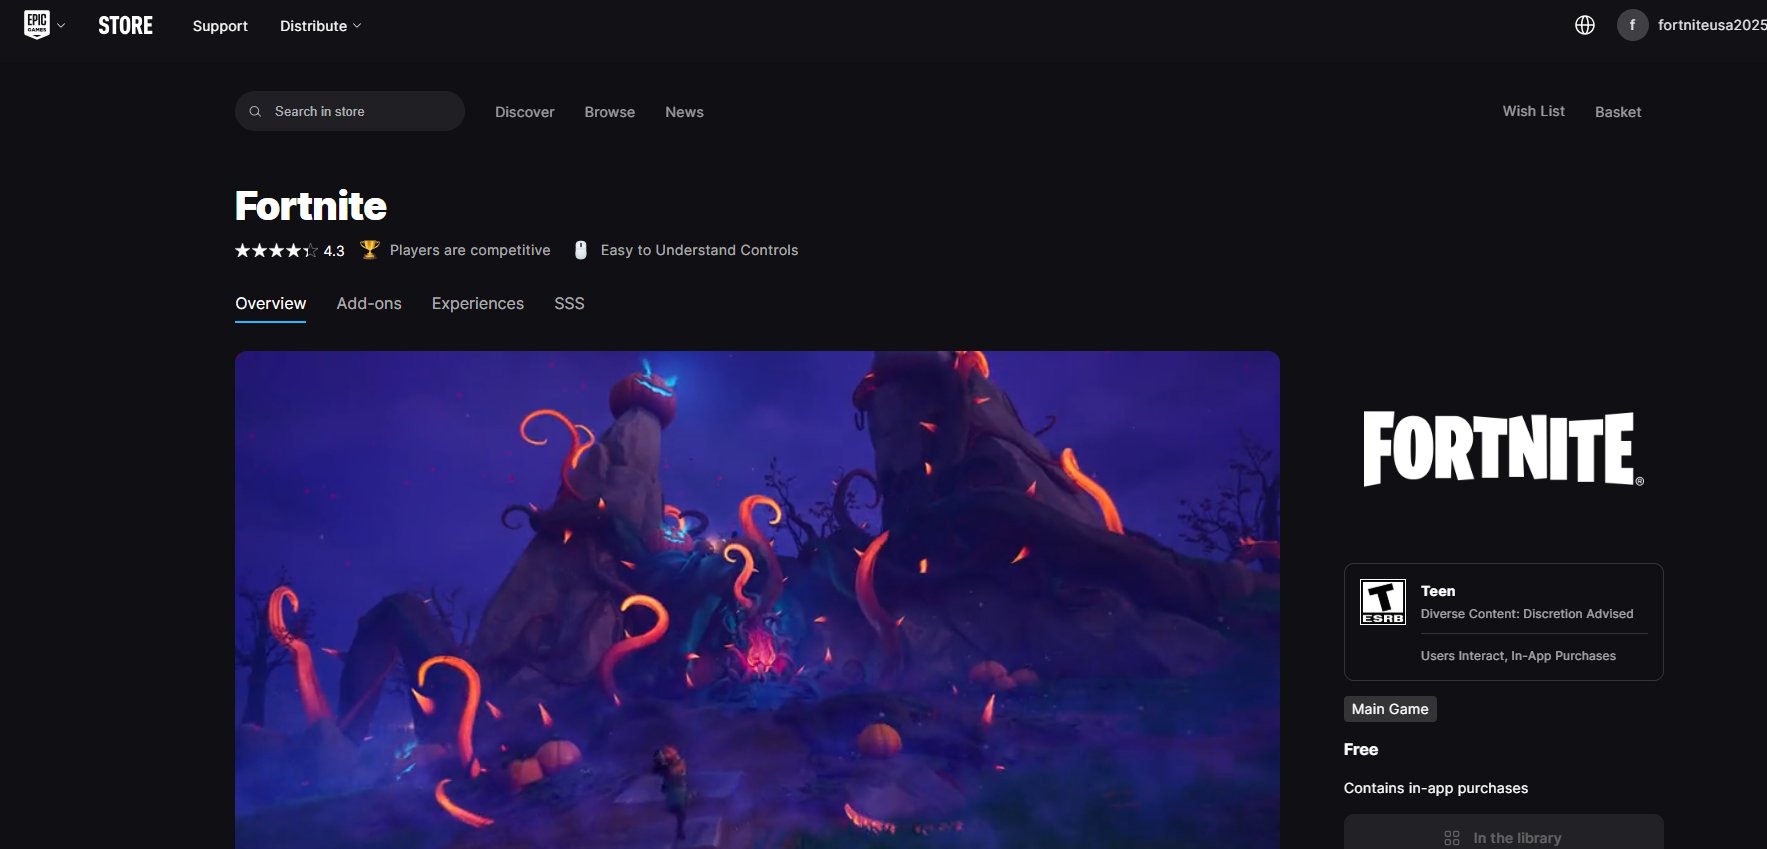The width and height of the screenshot is (1767, 849).
Task: Open the News section
Action: 684,112
